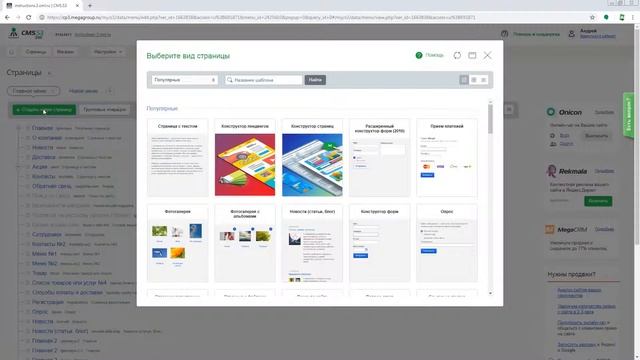Open the Настройки dropdown menu

[x=108, y=52]
